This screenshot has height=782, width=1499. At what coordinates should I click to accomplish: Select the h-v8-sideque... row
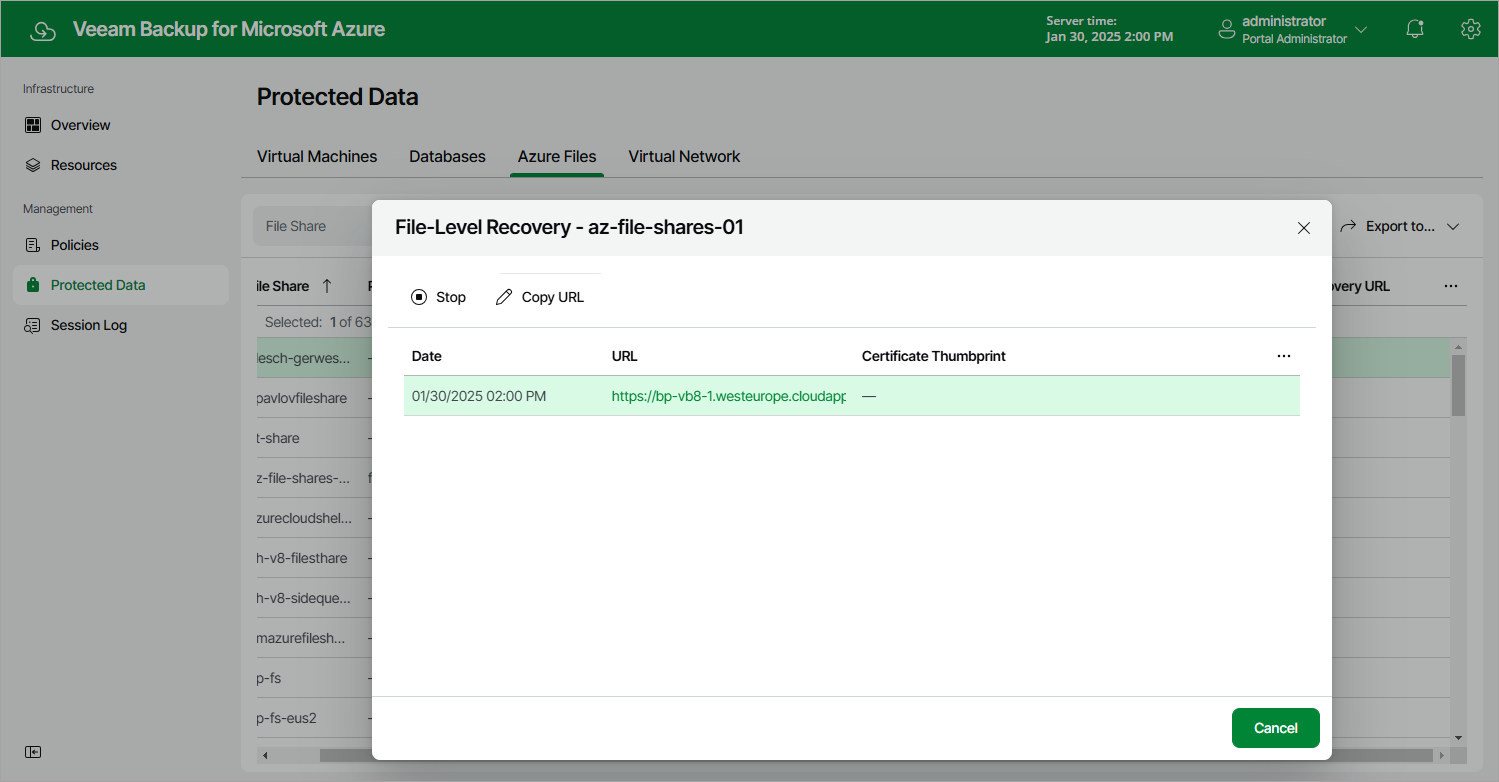click(304, 598)
